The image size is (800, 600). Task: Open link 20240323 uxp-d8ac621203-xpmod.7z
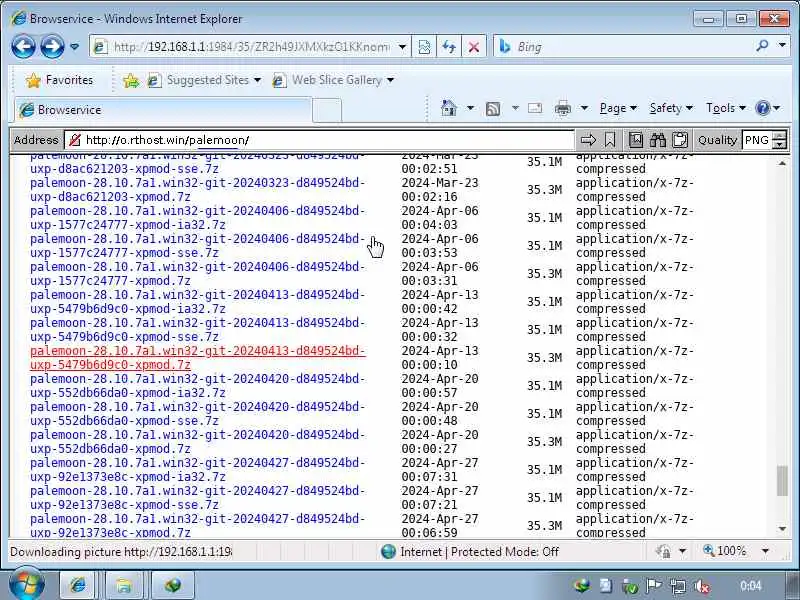[197, 190]
